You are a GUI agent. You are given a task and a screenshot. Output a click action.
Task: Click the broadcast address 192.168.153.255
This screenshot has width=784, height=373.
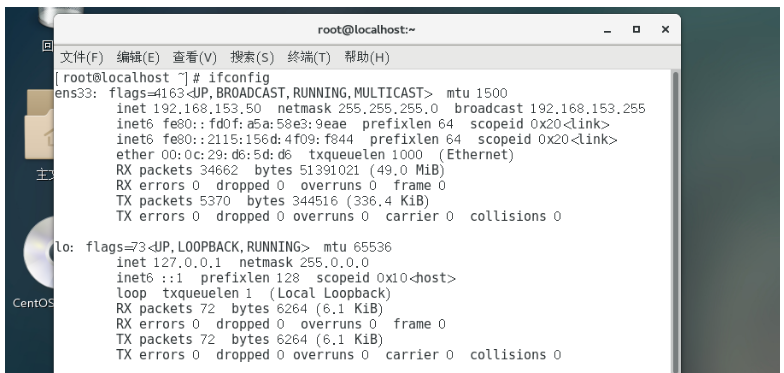coord(588,108)
